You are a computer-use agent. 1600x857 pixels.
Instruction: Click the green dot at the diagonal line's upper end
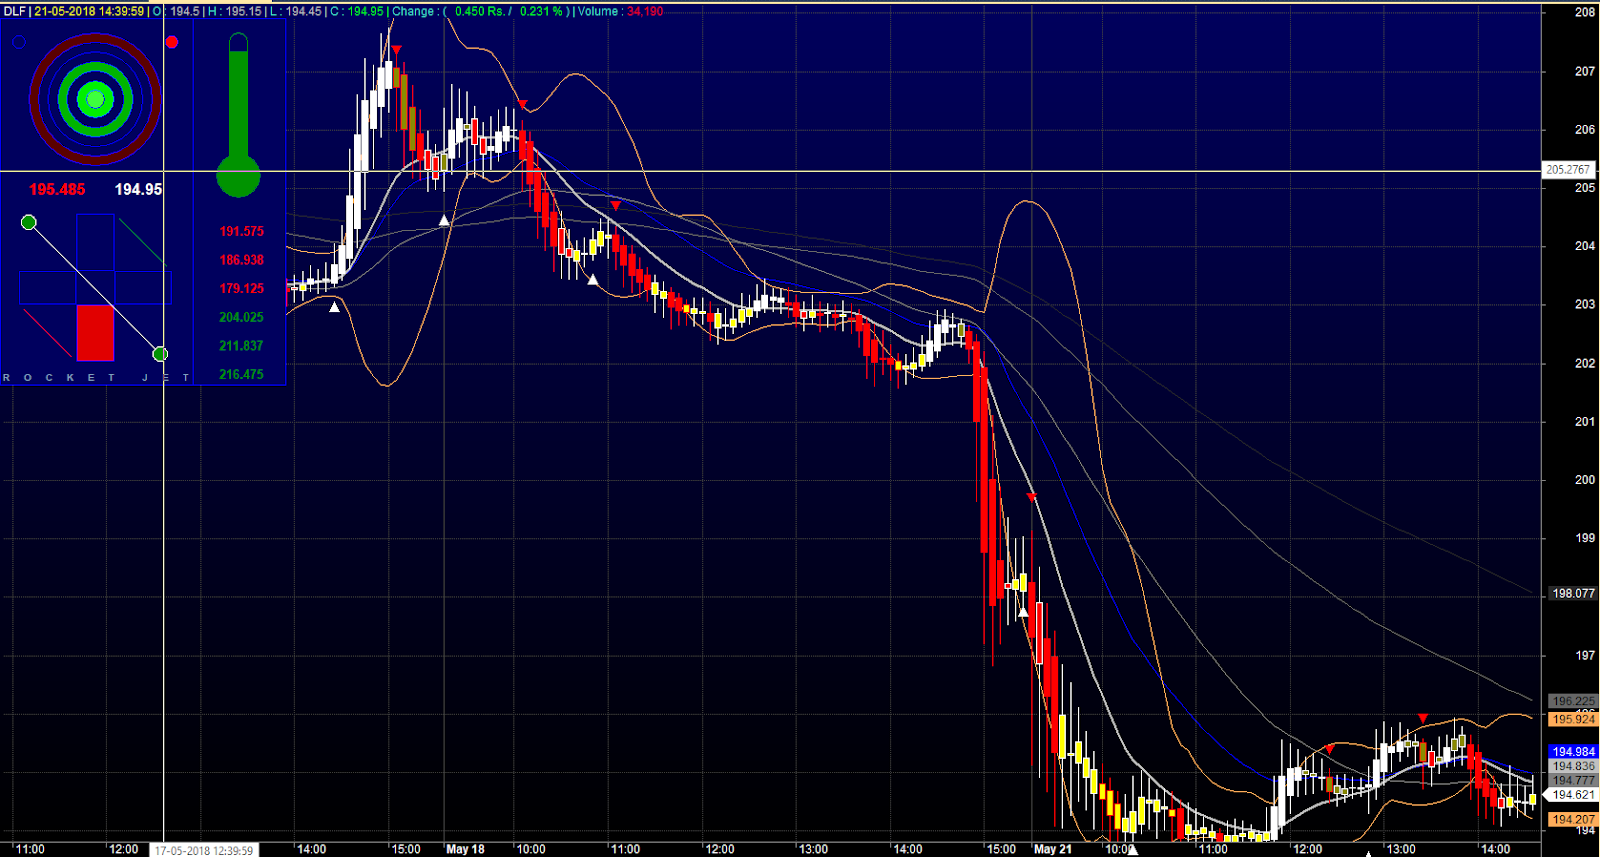29,222
